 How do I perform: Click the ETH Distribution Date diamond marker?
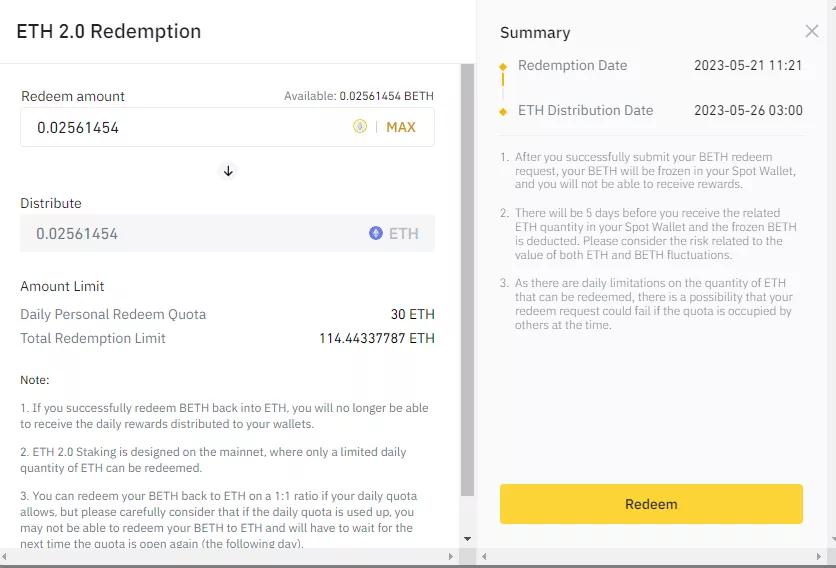[503, 111]
